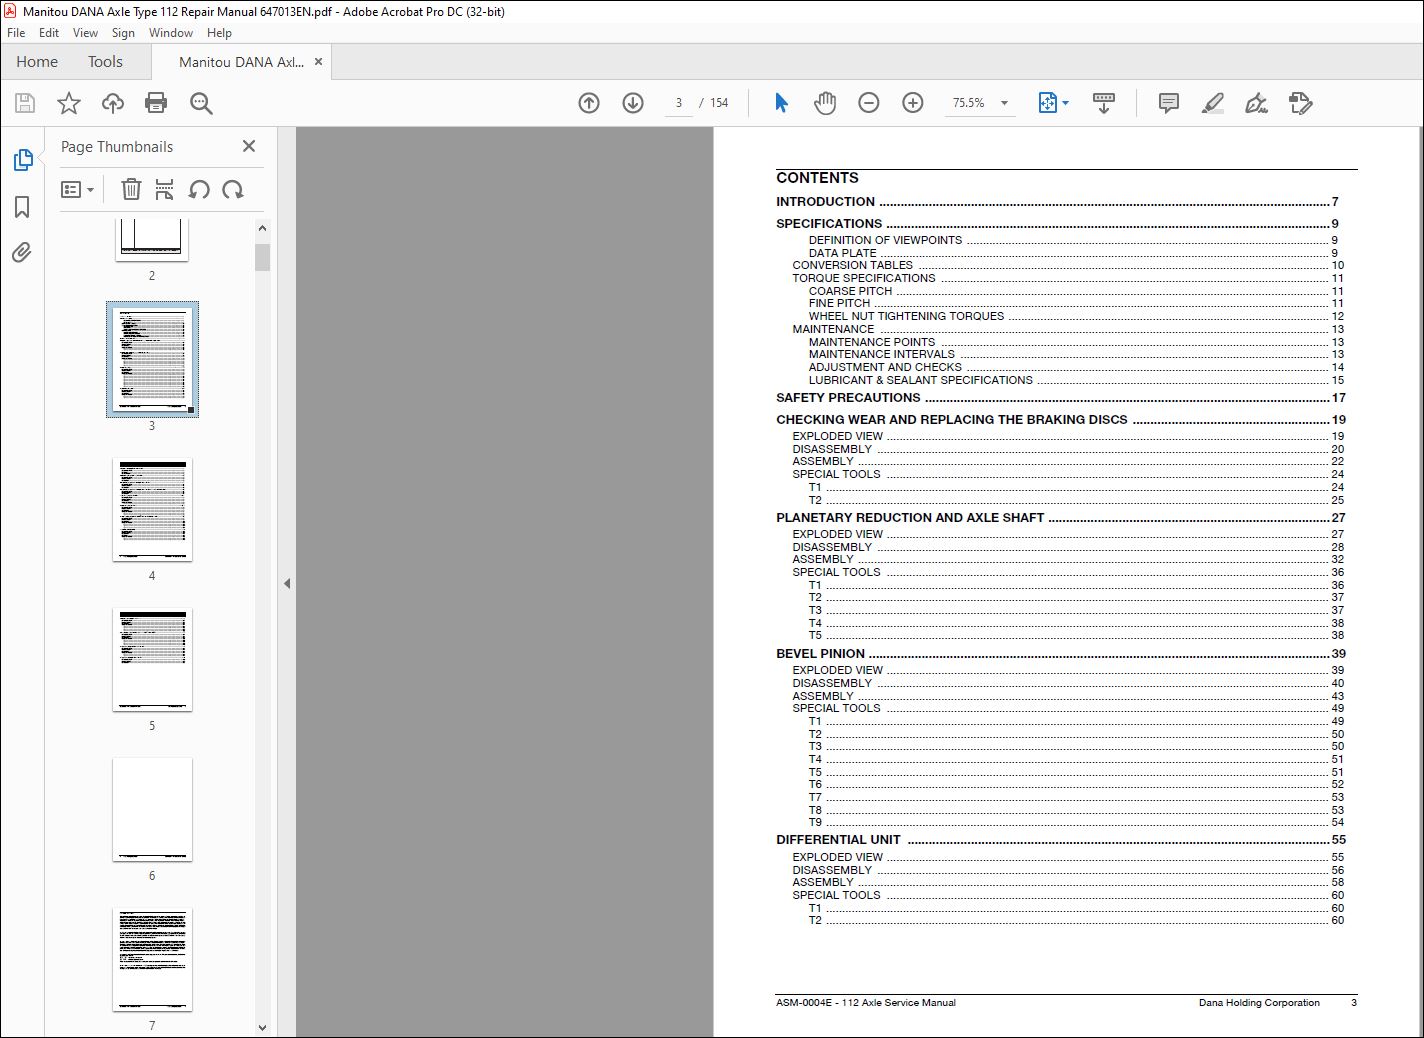Open Page Thumbnails sidebar icon
Screen dimensions: 1424x1038
(22, 160)
